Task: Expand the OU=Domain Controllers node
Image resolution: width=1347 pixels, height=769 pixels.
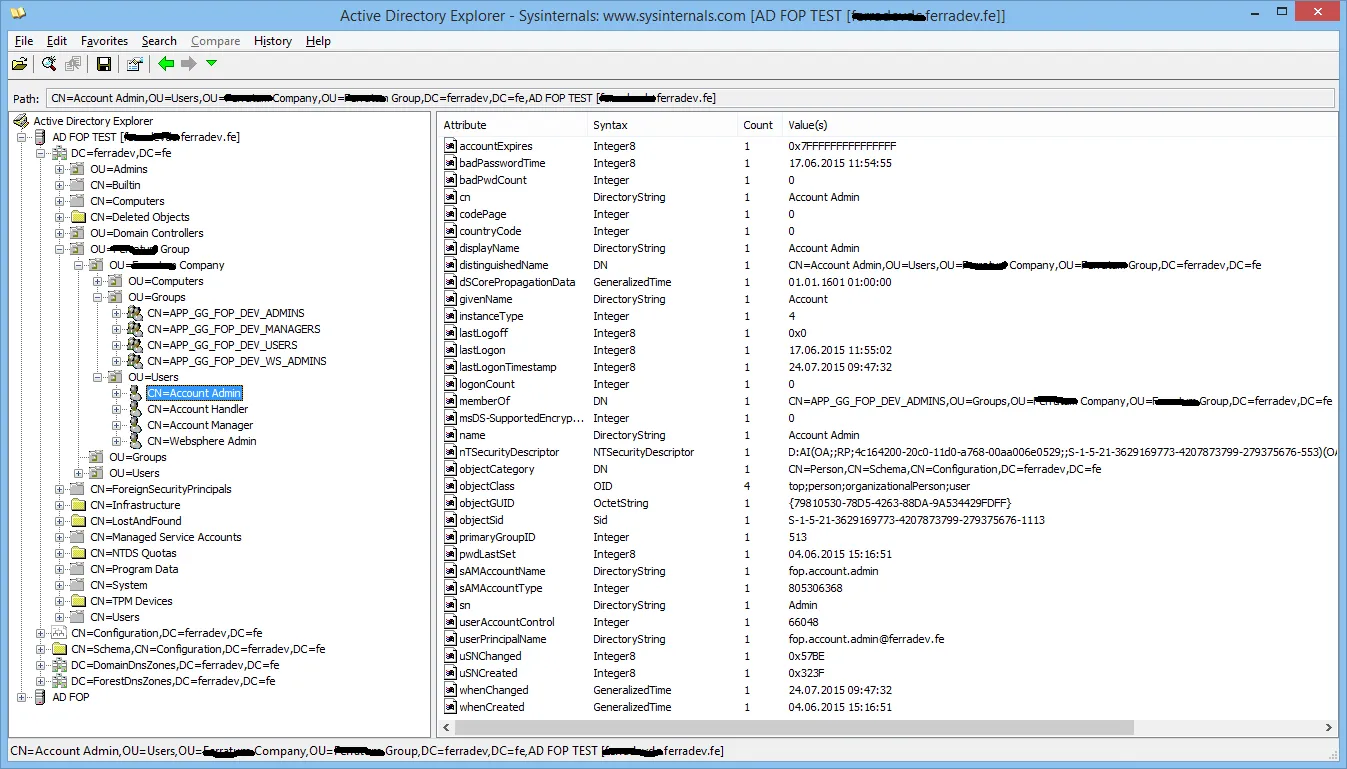Action: point(60,233)
